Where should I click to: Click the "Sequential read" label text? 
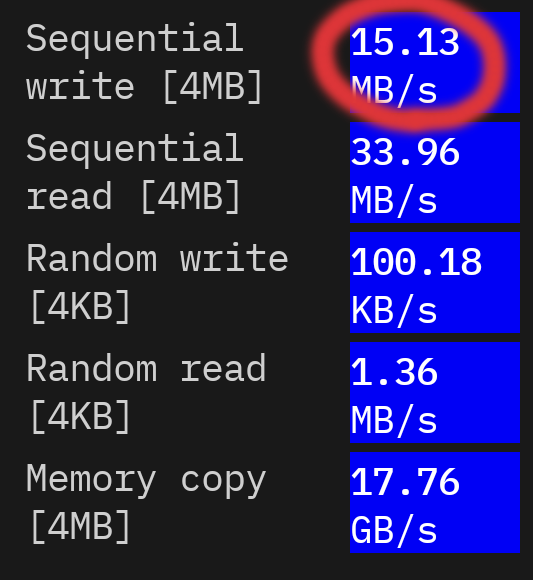click(135, 173)
